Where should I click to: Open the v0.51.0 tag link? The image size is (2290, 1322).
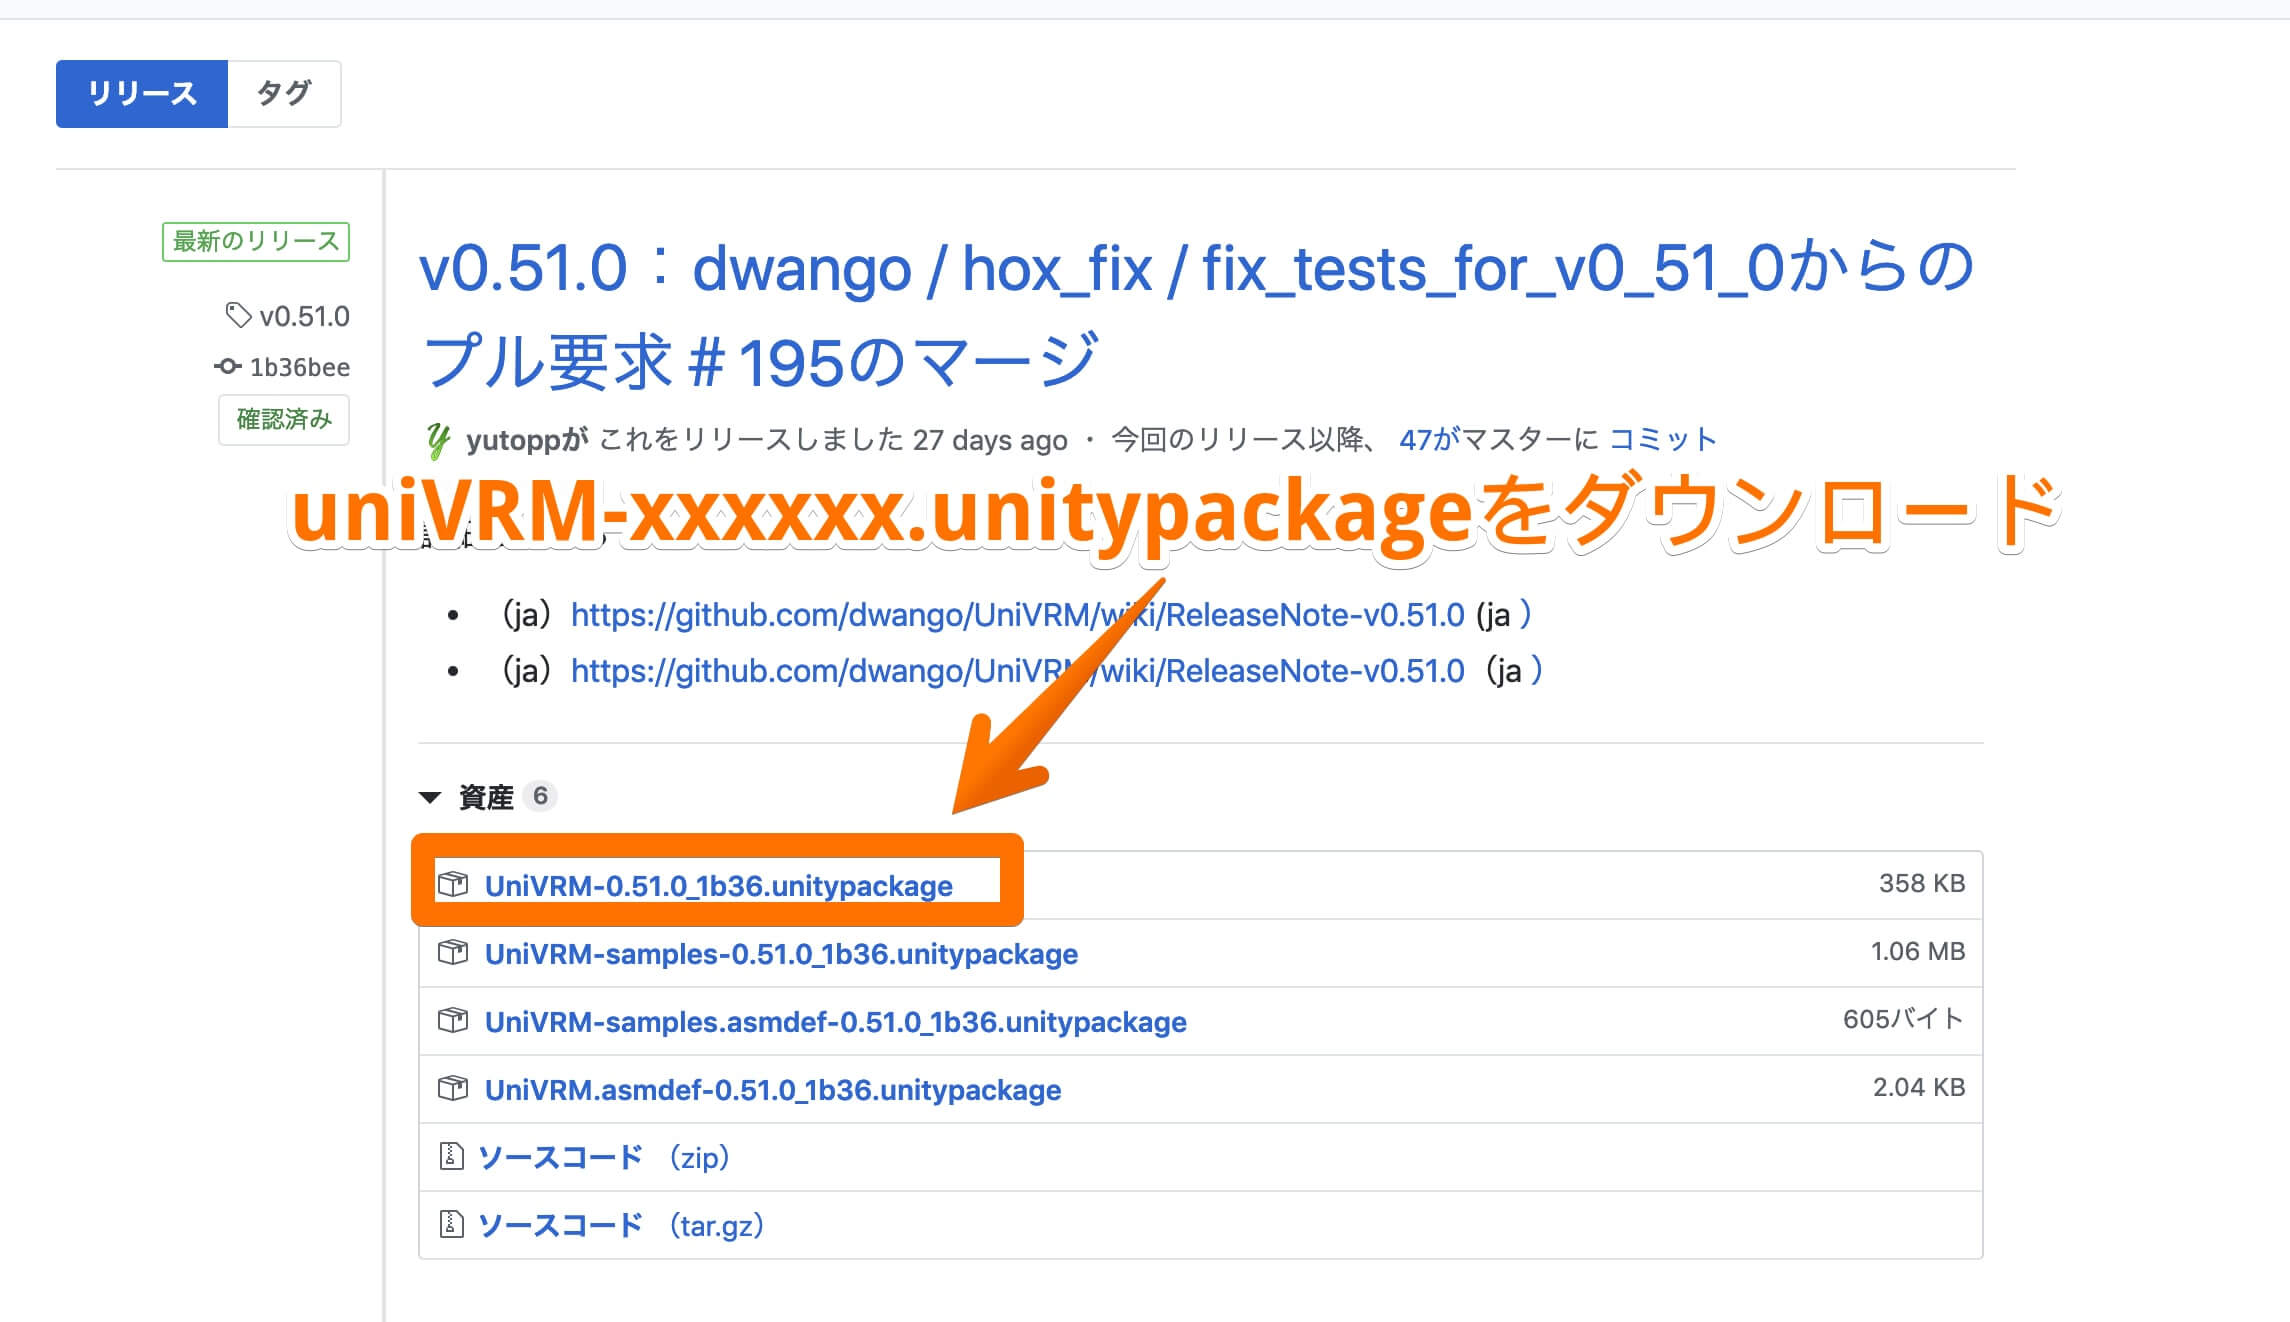point(304,317)
